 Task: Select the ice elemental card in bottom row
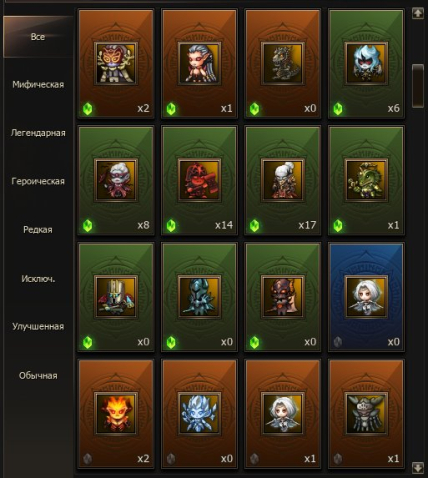[x=199, y=414]
